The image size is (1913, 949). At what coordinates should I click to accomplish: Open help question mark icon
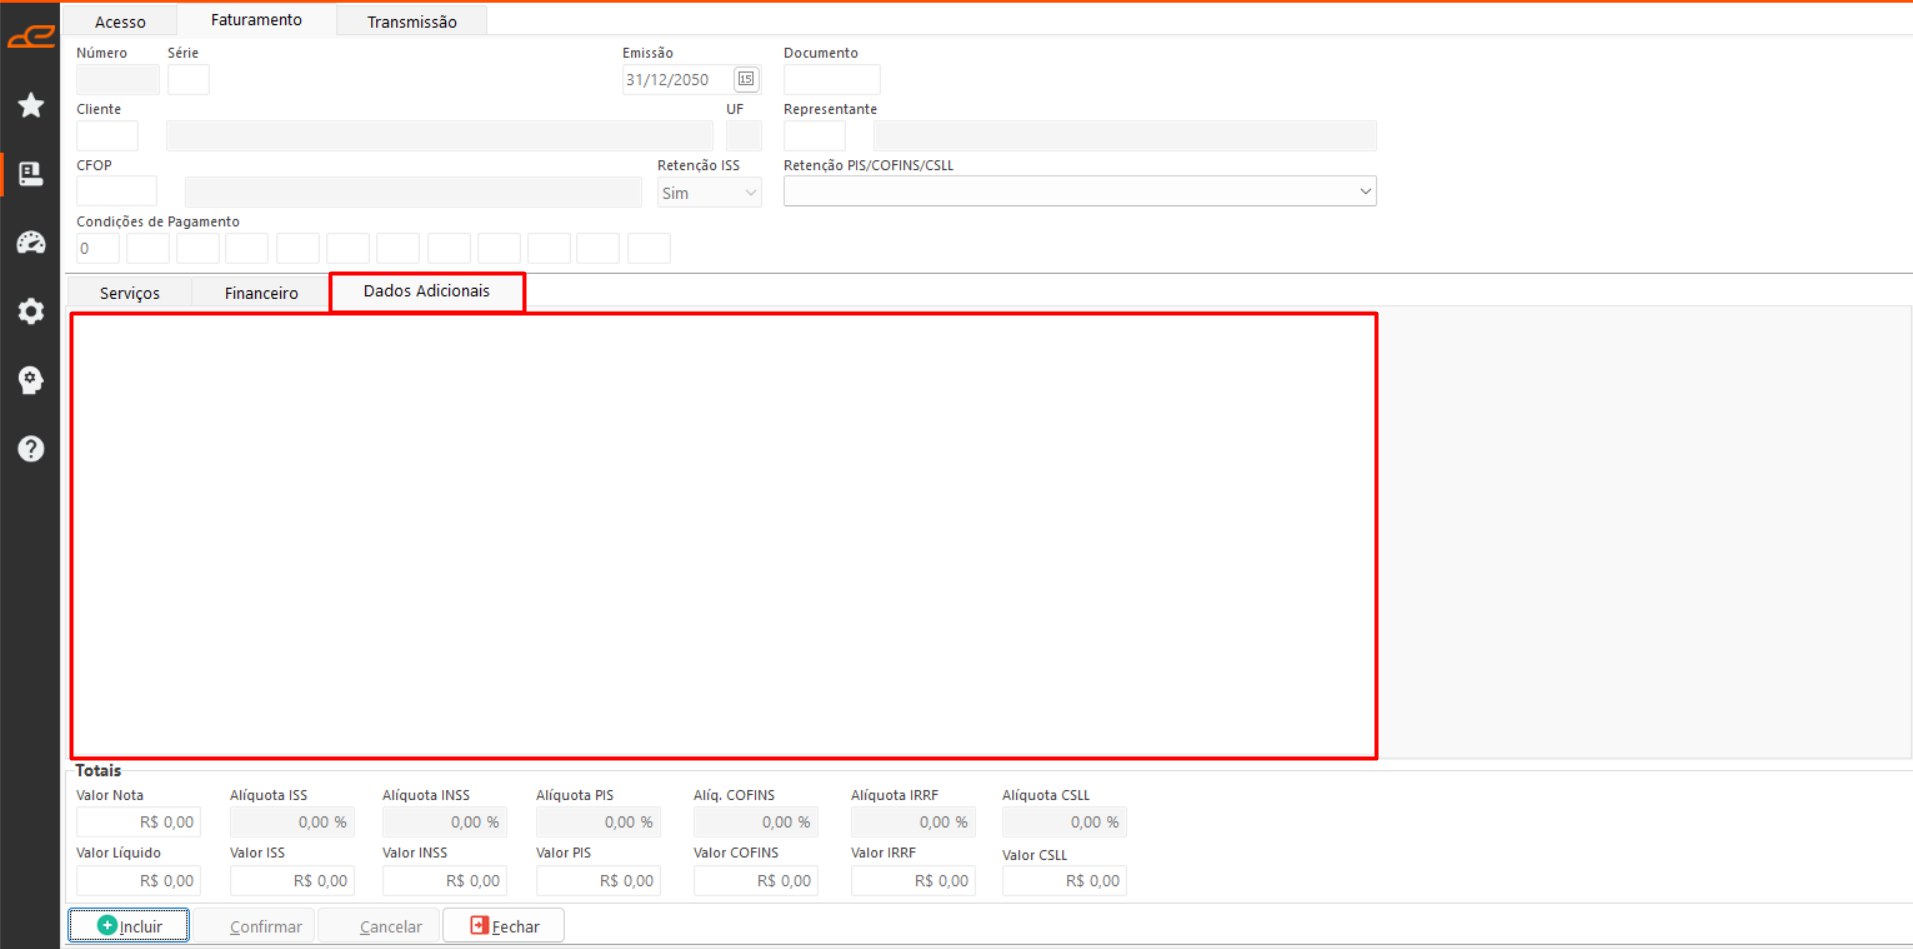click(31, 448)
